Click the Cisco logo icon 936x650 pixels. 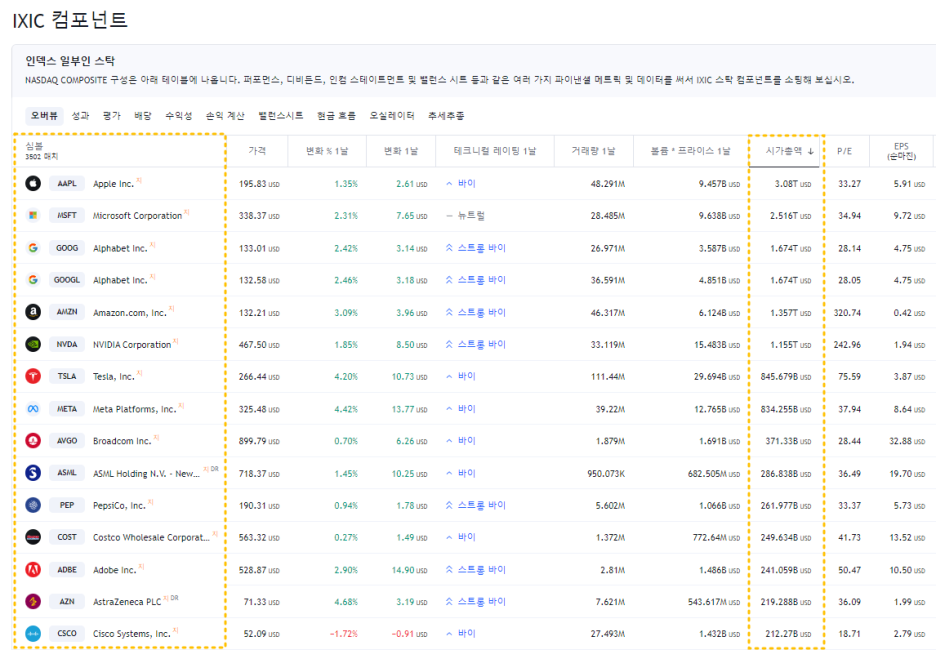(x=33, y=633)
